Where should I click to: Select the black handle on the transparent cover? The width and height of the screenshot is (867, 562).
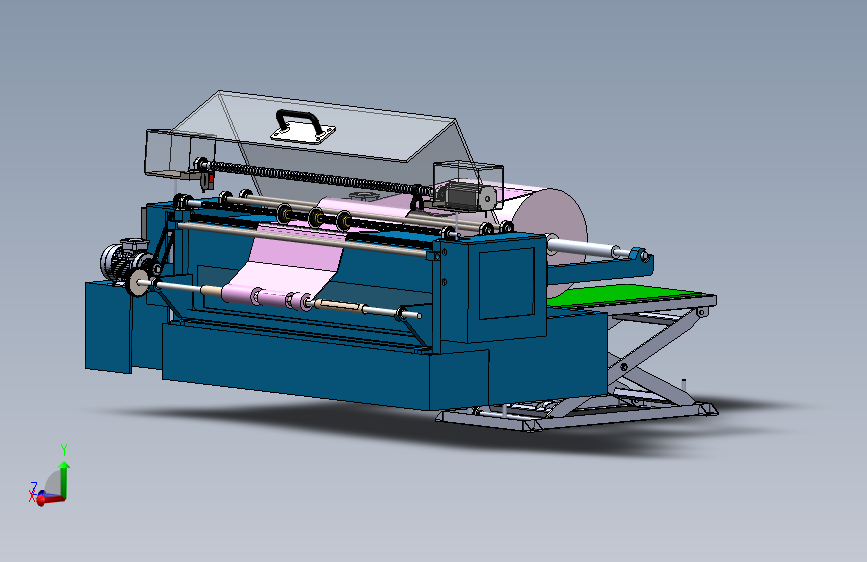(299, 121)
